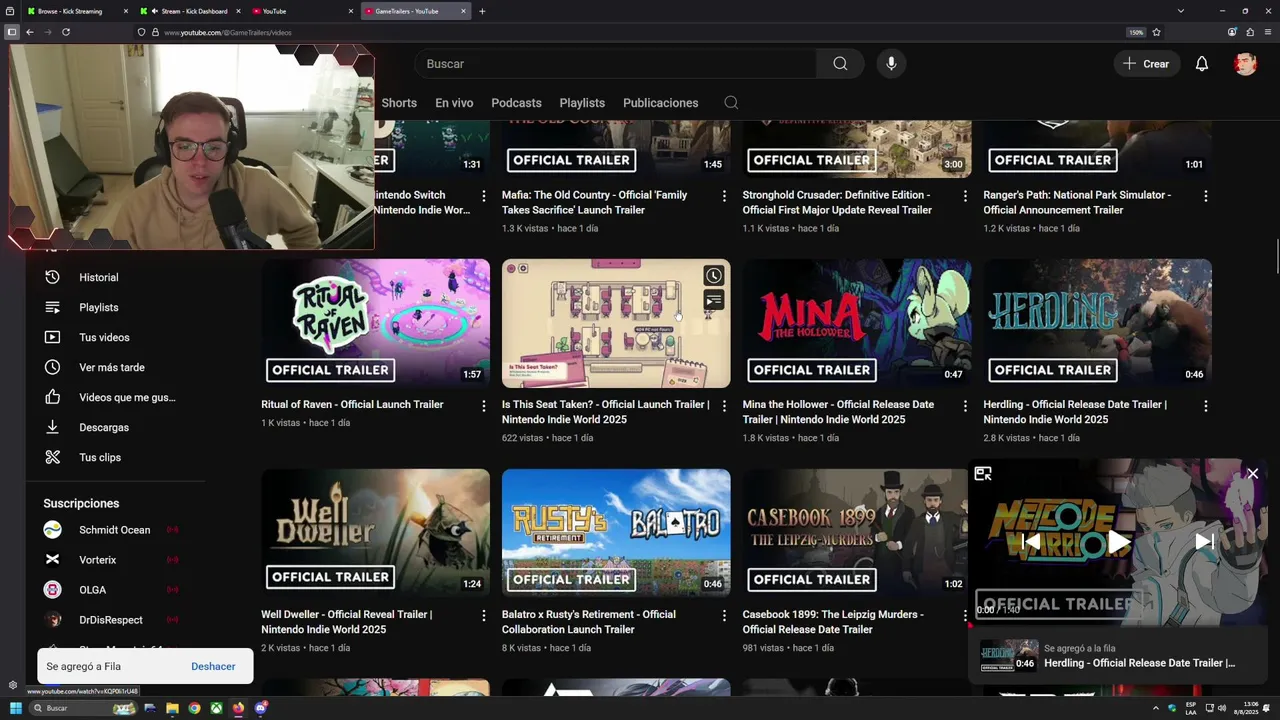
Task: Add Is This Seat Taken to Watch Later
Action: click(x=713, y=276)
